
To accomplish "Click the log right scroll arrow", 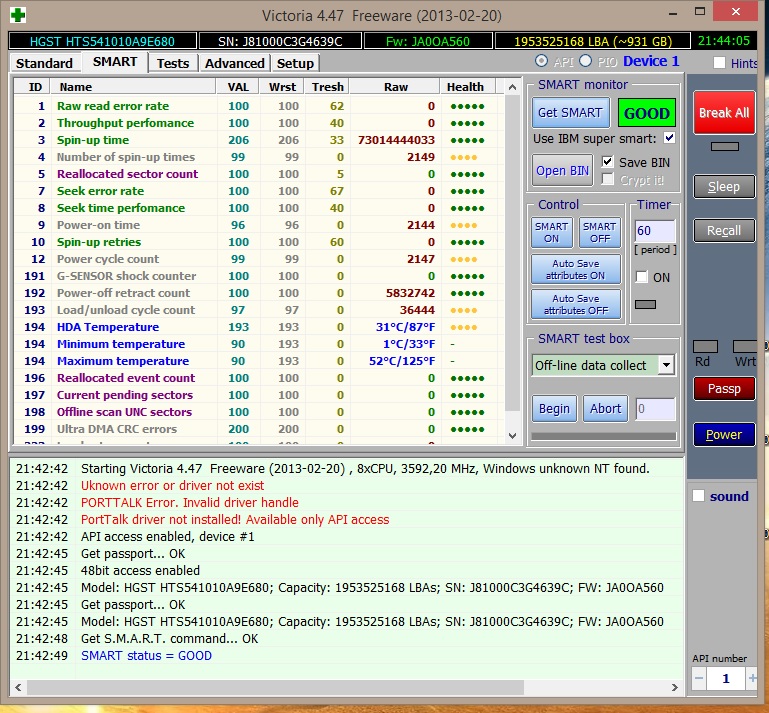I will (674, 687).
